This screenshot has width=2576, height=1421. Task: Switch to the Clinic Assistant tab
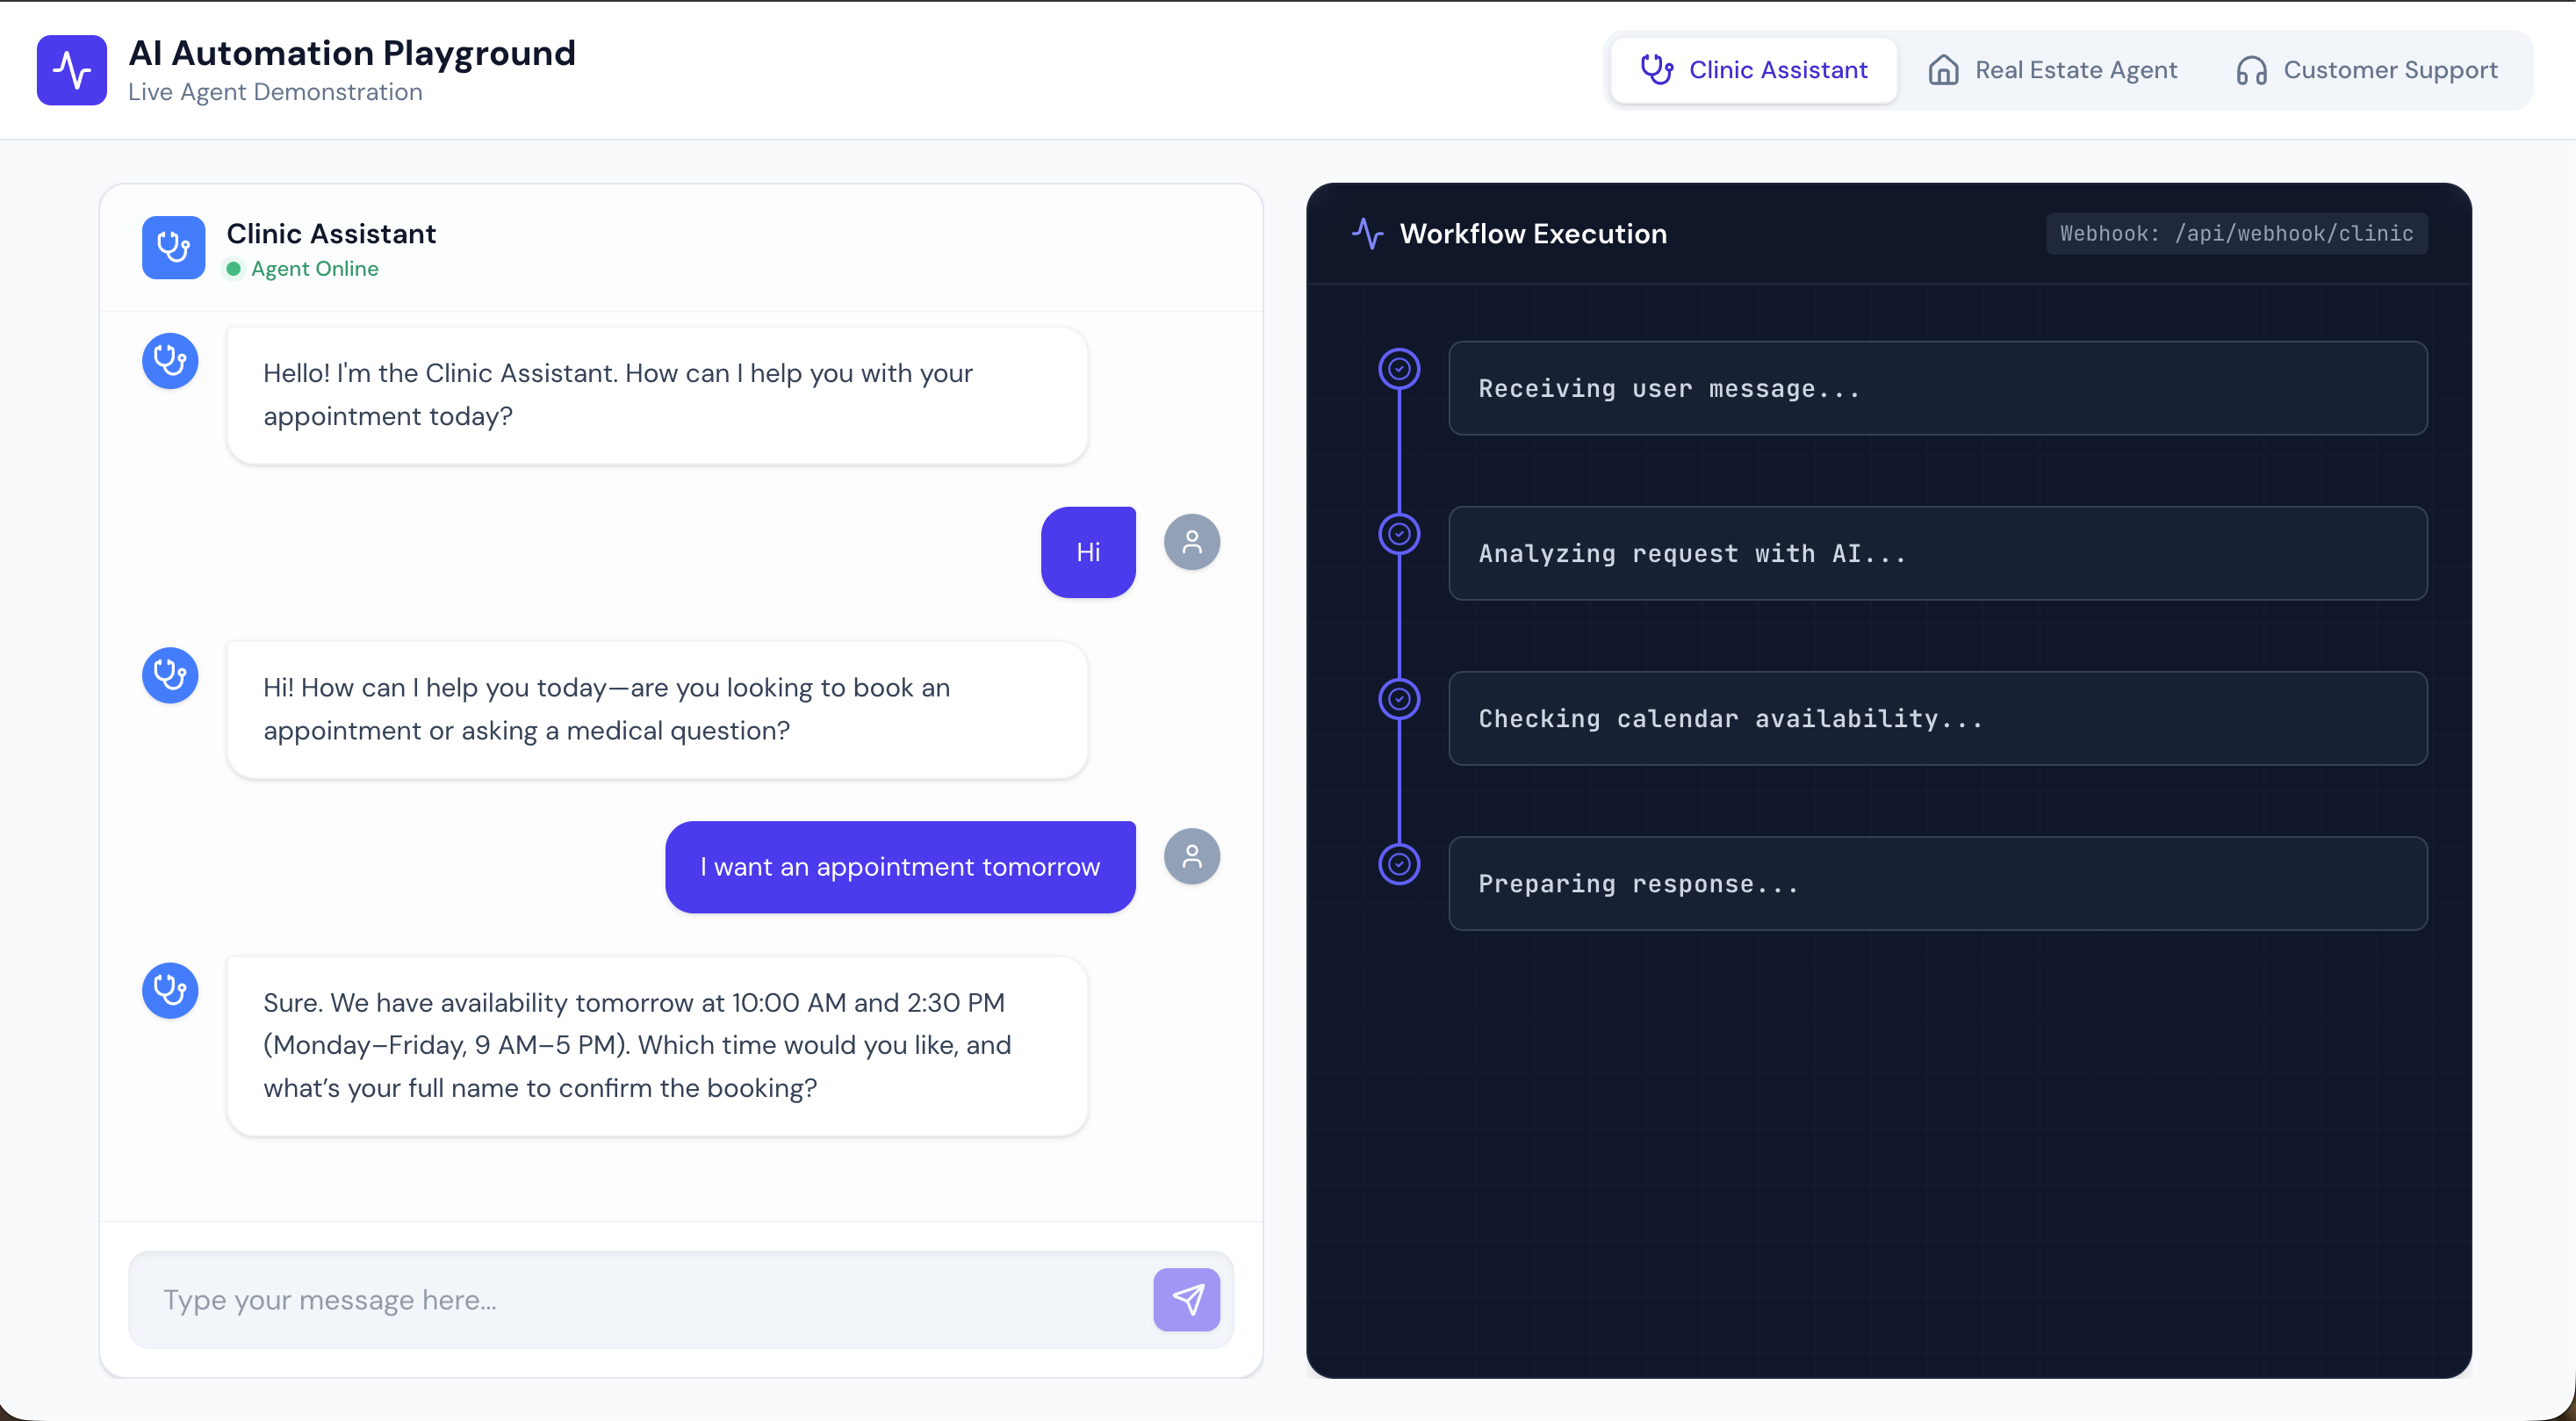click(x=1754, y=70)
